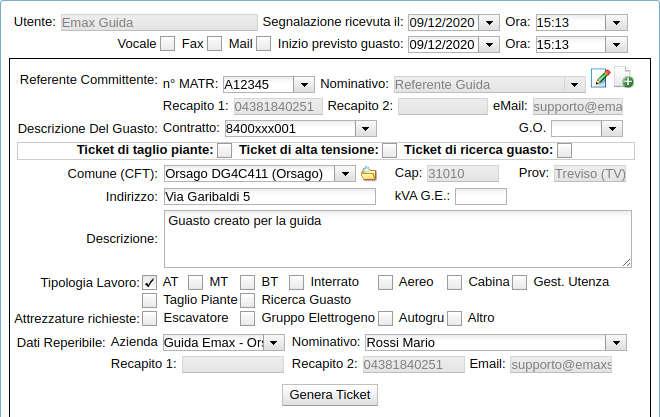Uncheck the AT tipologia lavoro checkbox

(x=150, y=282)
